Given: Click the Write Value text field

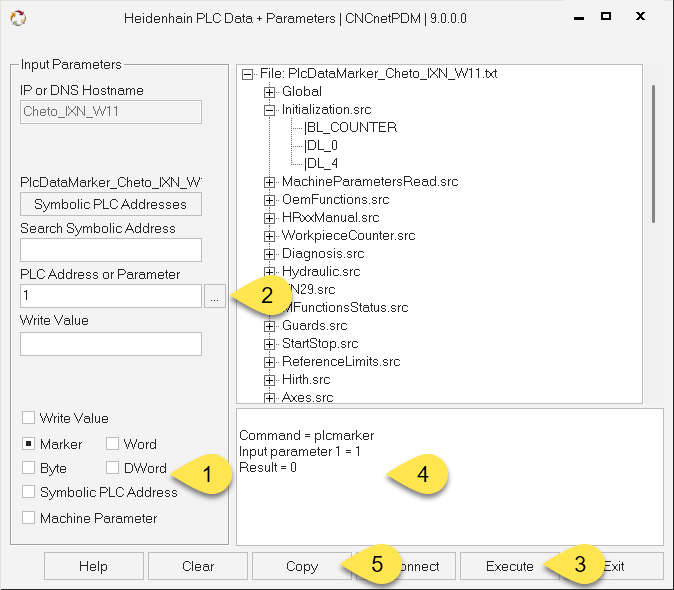Looking at the screenshot, I should [x=111, y=344].
